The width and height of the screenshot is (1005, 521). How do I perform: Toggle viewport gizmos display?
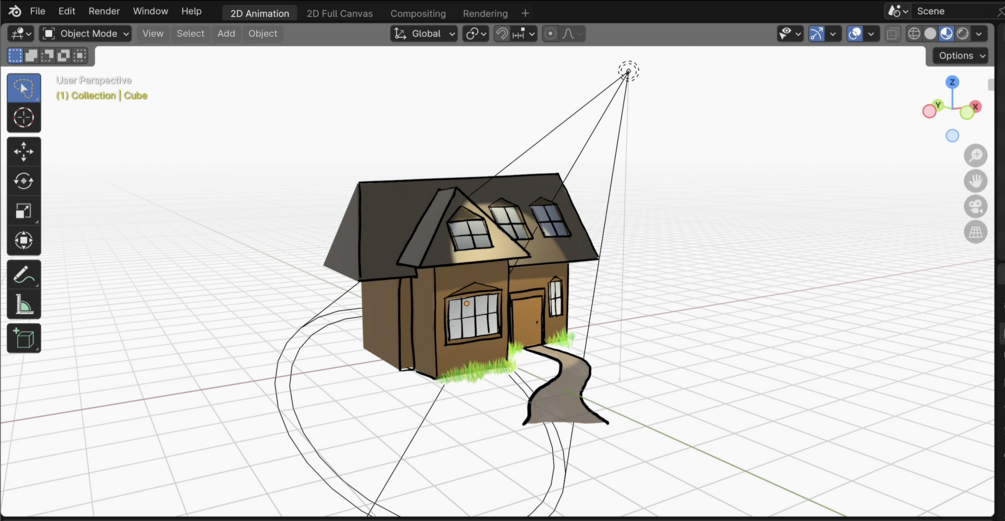coord(816,33)
